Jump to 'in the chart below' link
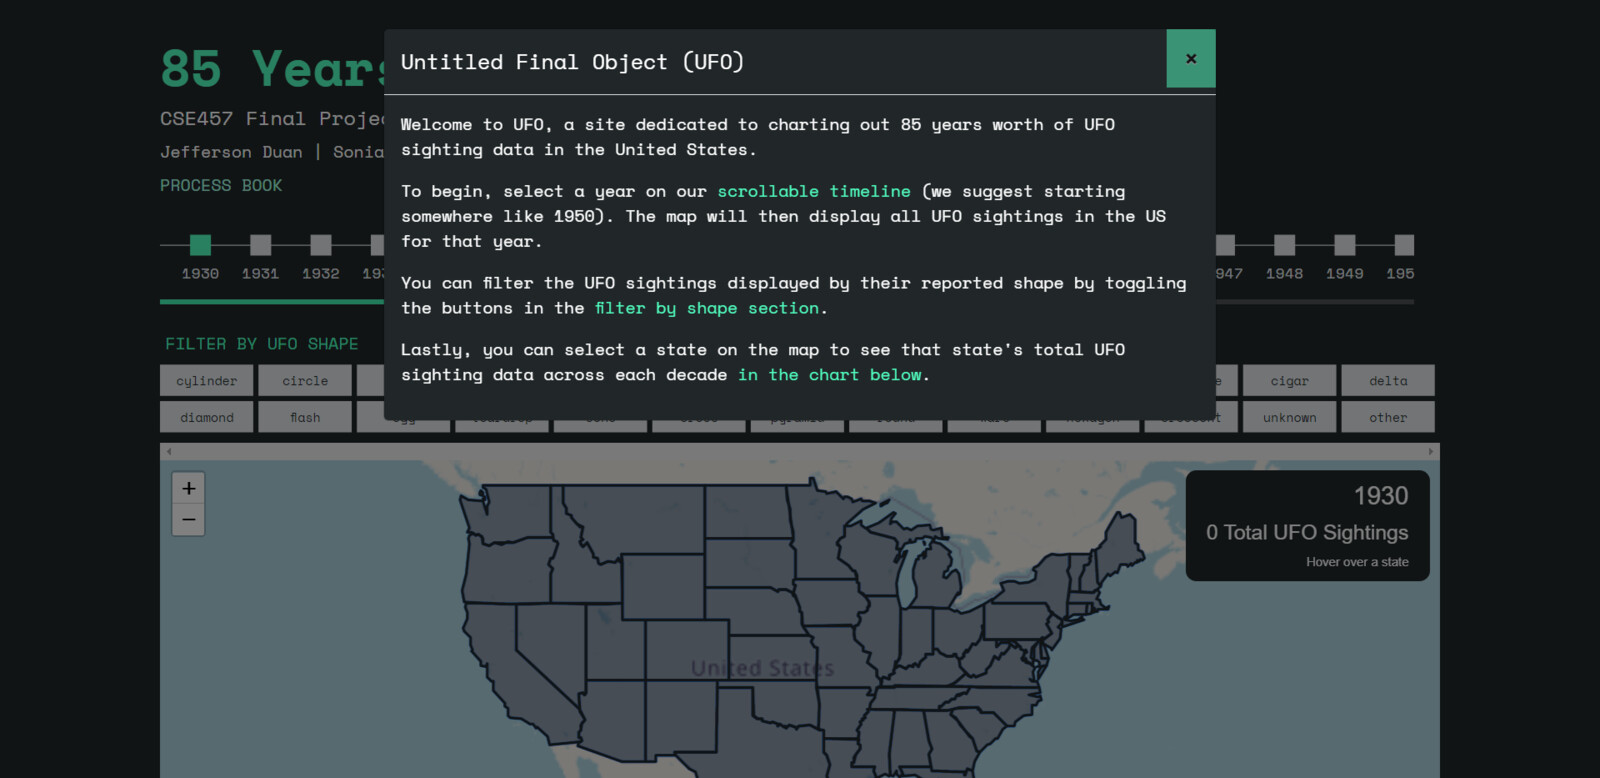Viewport: 1600px width, 778px height. 829,375
